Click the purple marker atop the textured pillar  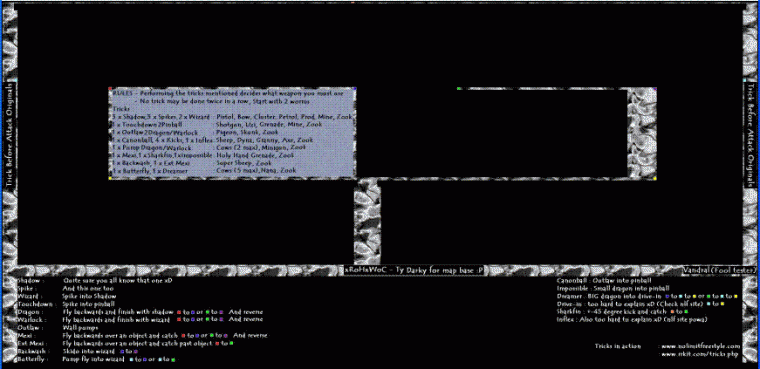click(x=655, y=88)
